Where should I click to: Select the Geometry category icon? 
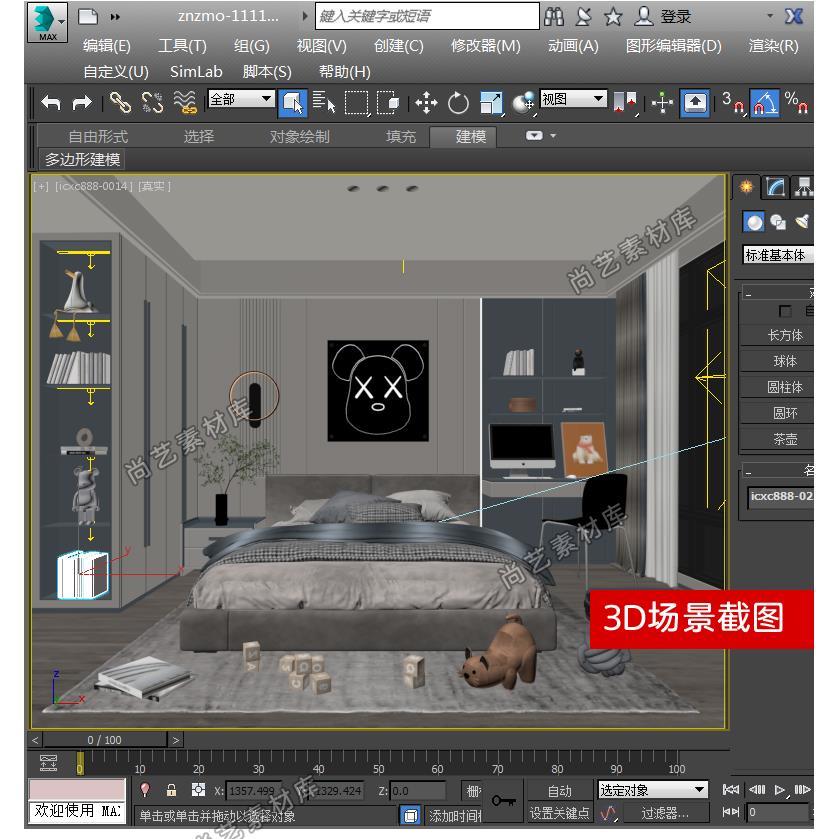(x=754, y=222)
